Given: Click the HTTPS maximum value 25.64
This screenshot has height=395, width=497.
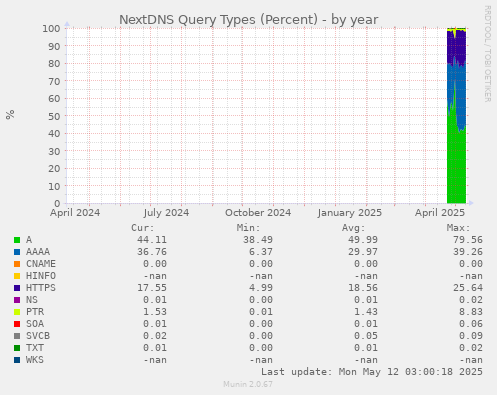Looking at the screenshot, I should click(x=468, y=288).
